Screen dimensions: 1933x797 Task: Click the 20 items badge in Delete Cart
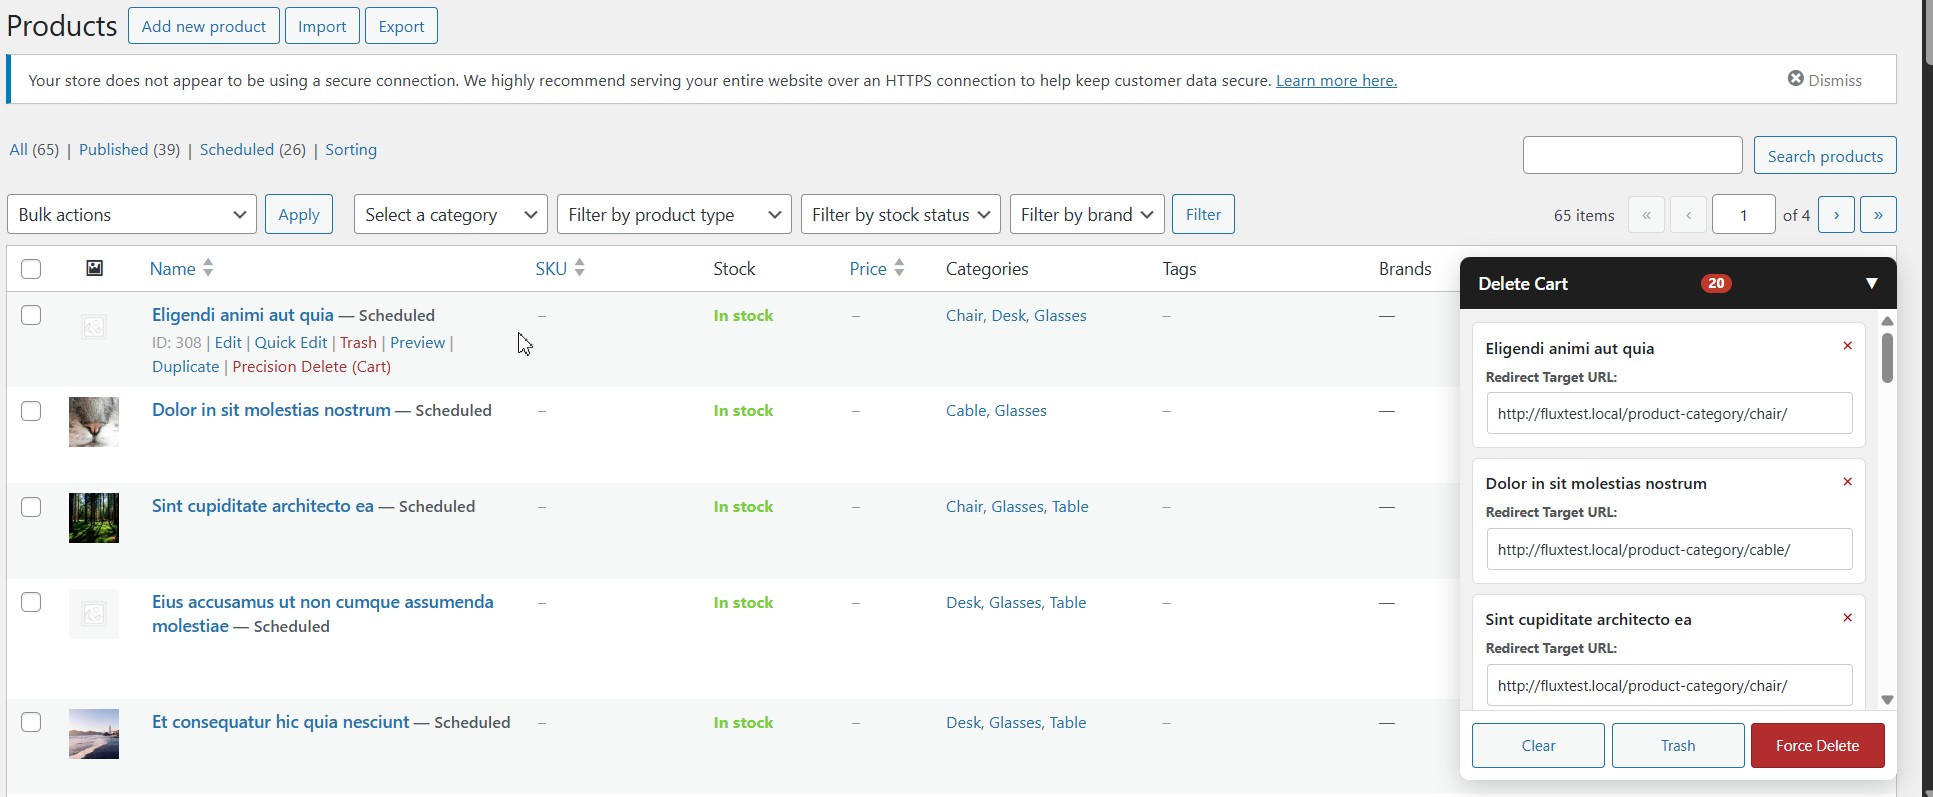coord(1716,283)
